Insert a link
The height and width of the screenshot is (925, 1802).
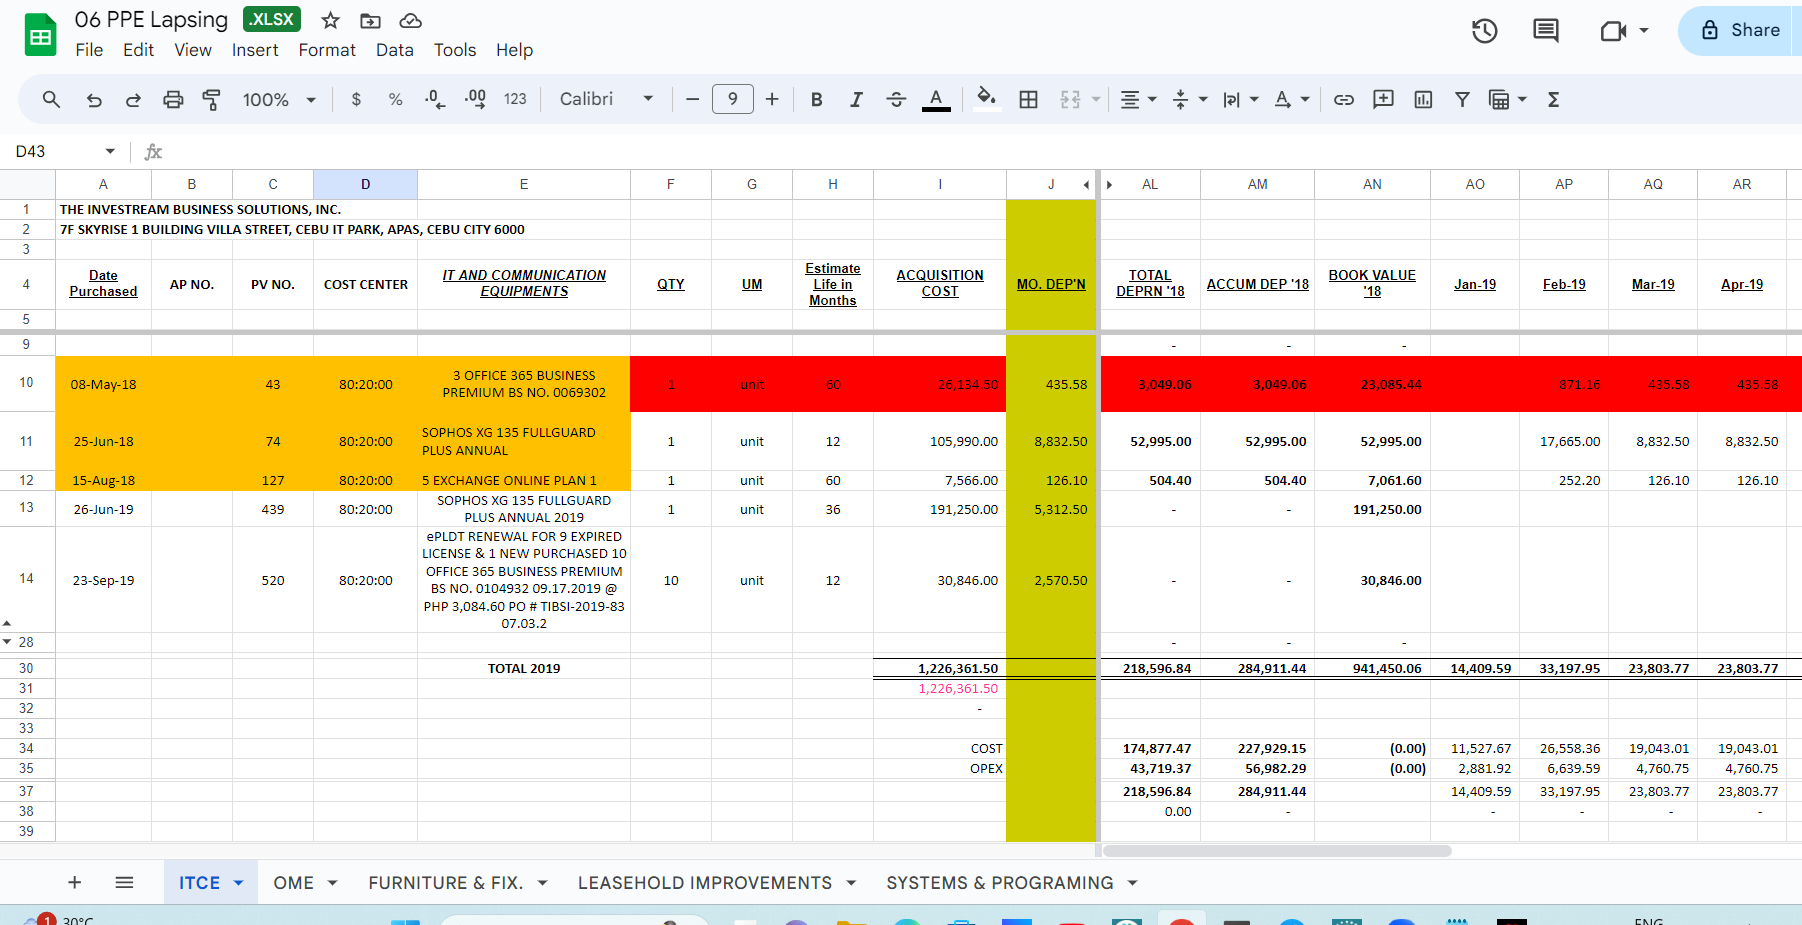[x=1344, y=99]
